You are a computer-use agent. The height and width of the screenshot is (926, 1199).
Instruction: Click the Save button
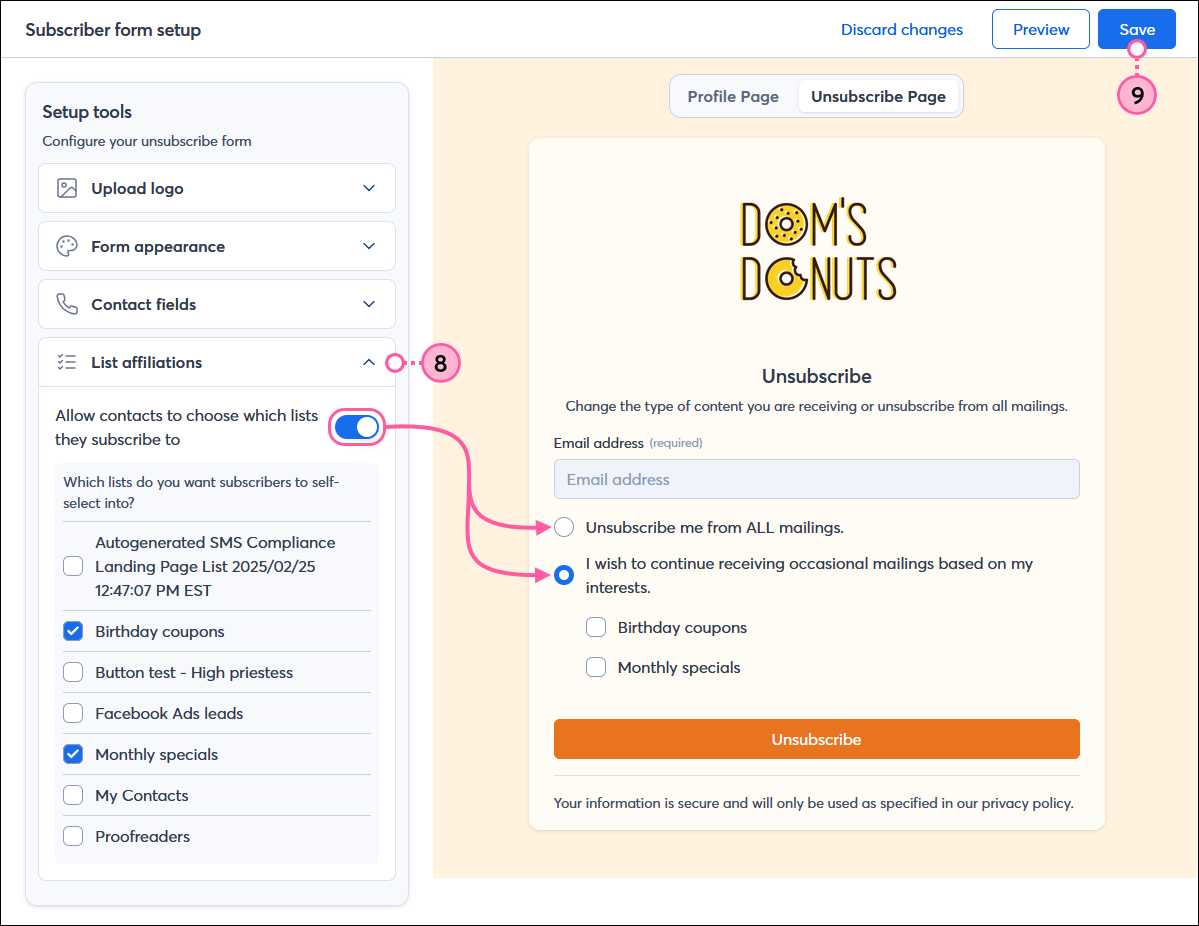(x=1136, y=29)
